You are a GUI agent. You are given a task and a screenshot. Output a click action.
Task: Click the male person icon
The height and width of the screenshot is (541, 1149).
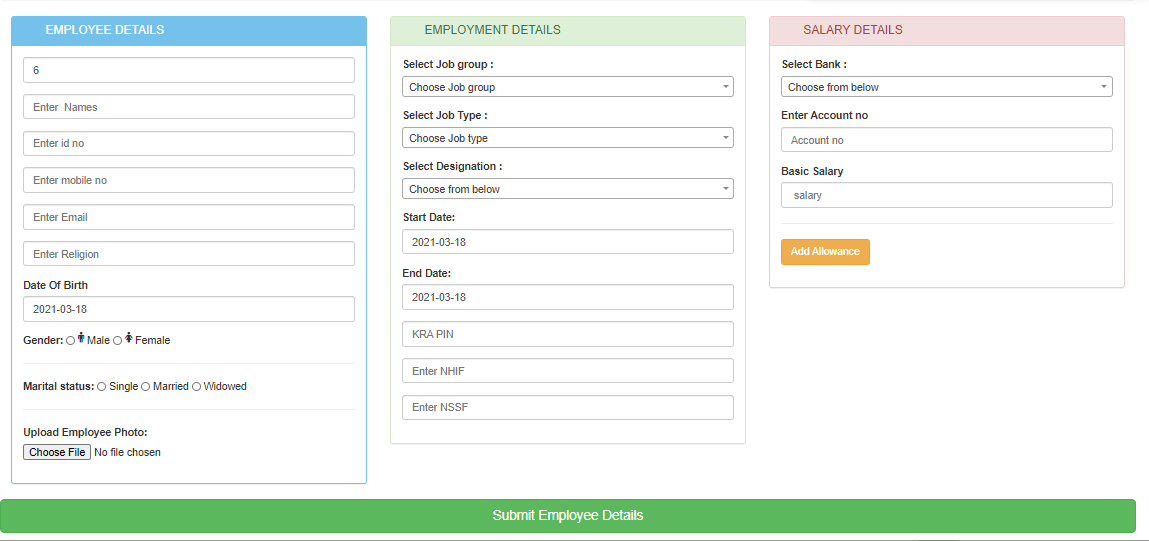81,339
